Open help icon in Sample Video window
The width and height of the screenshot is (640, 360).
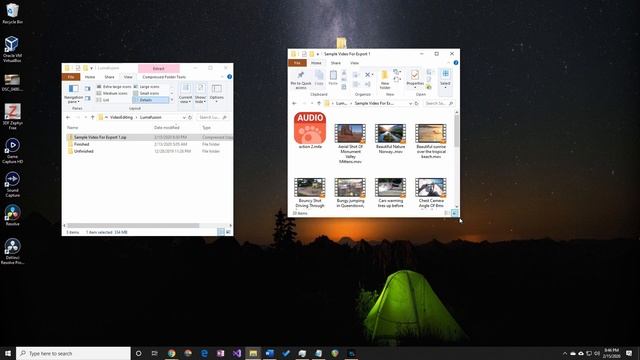456,63
